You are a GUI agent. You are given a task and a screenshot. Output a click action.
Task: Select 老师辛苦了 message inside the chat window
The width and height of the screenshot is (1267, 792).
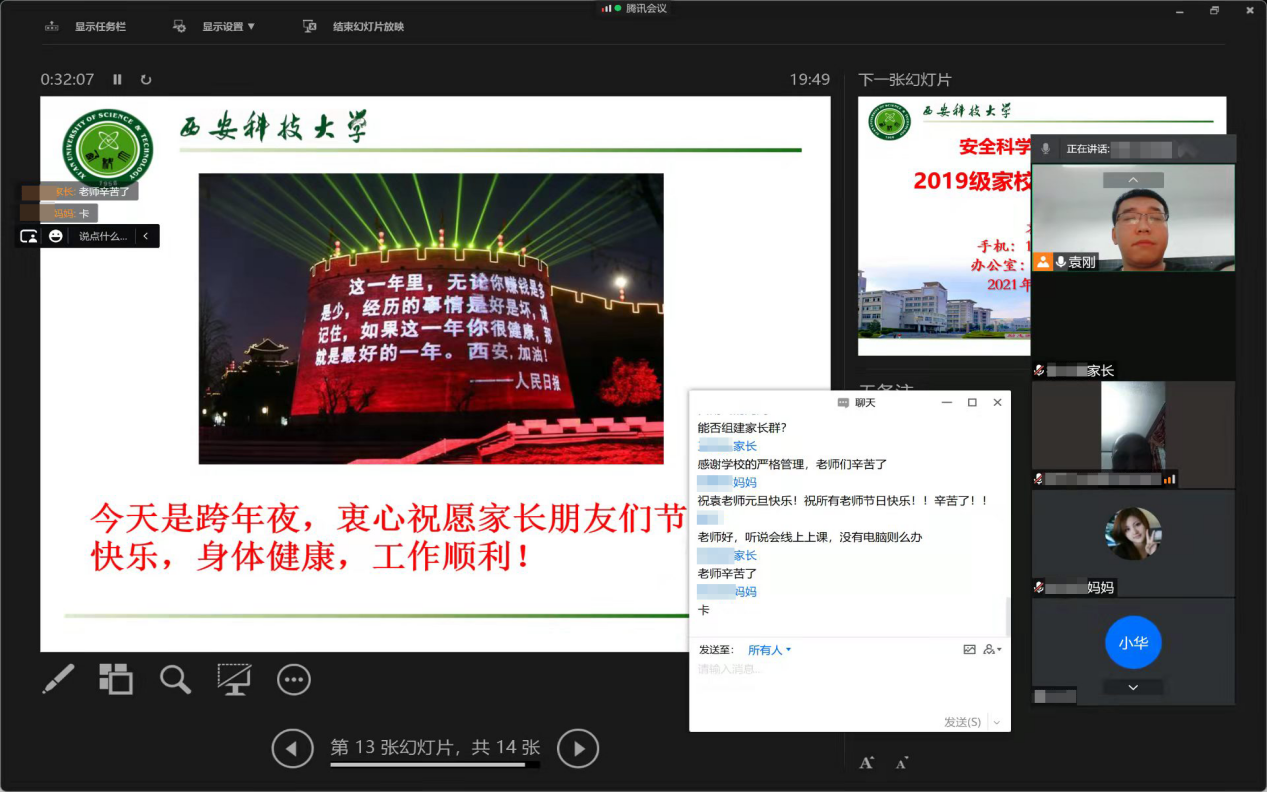coord(727,573)
